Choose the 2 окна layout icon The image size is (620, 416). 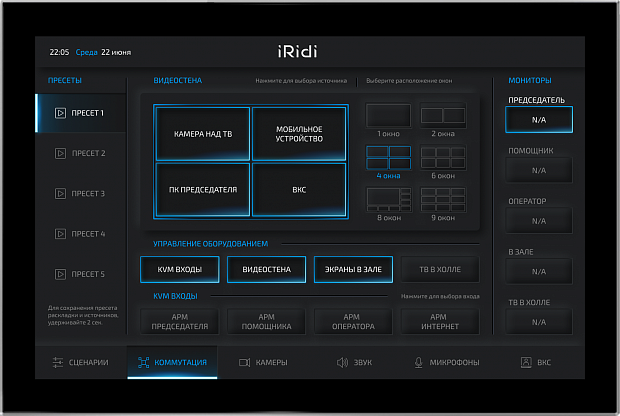442,116
